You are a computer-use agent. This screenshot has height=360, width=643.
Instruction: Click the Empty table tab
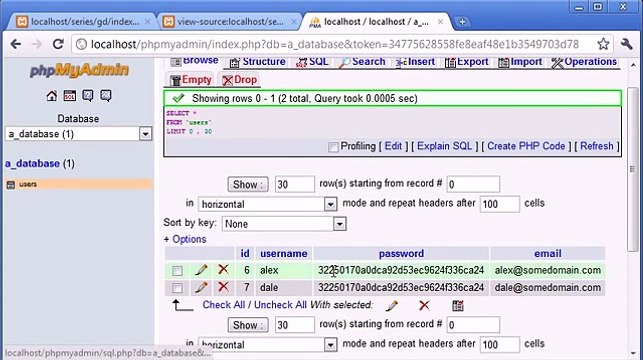[191, 80]
